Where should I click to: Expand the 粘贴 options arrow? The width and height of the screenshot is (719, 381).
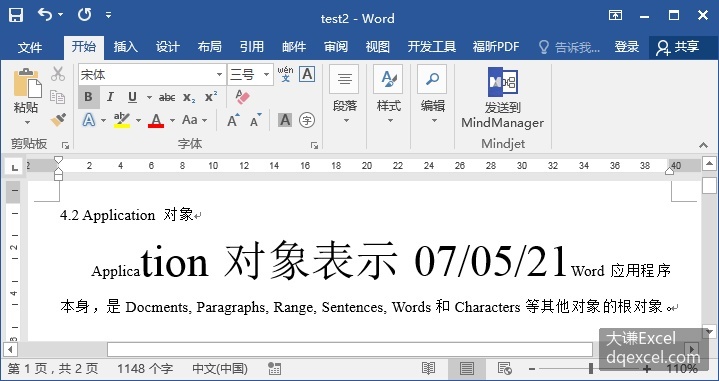pos(27,122)
